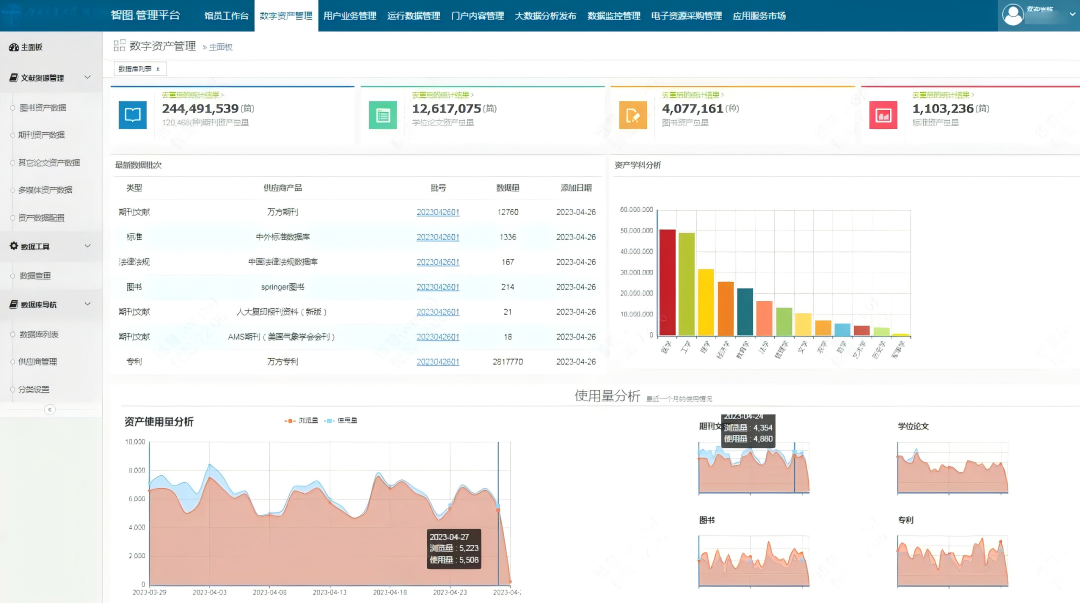Viewport: 1080px width, 603px height.
Task: Click the 资产学科分析 panel title
Action: click(637, 165)
